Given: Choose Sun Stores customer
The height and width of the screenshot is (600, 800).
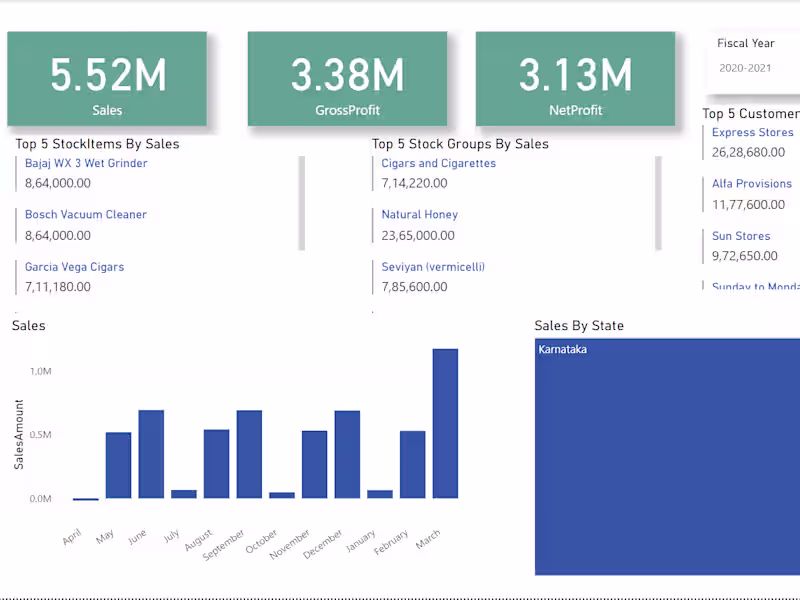Looking at the screenshot, I should tap(741, 236).
